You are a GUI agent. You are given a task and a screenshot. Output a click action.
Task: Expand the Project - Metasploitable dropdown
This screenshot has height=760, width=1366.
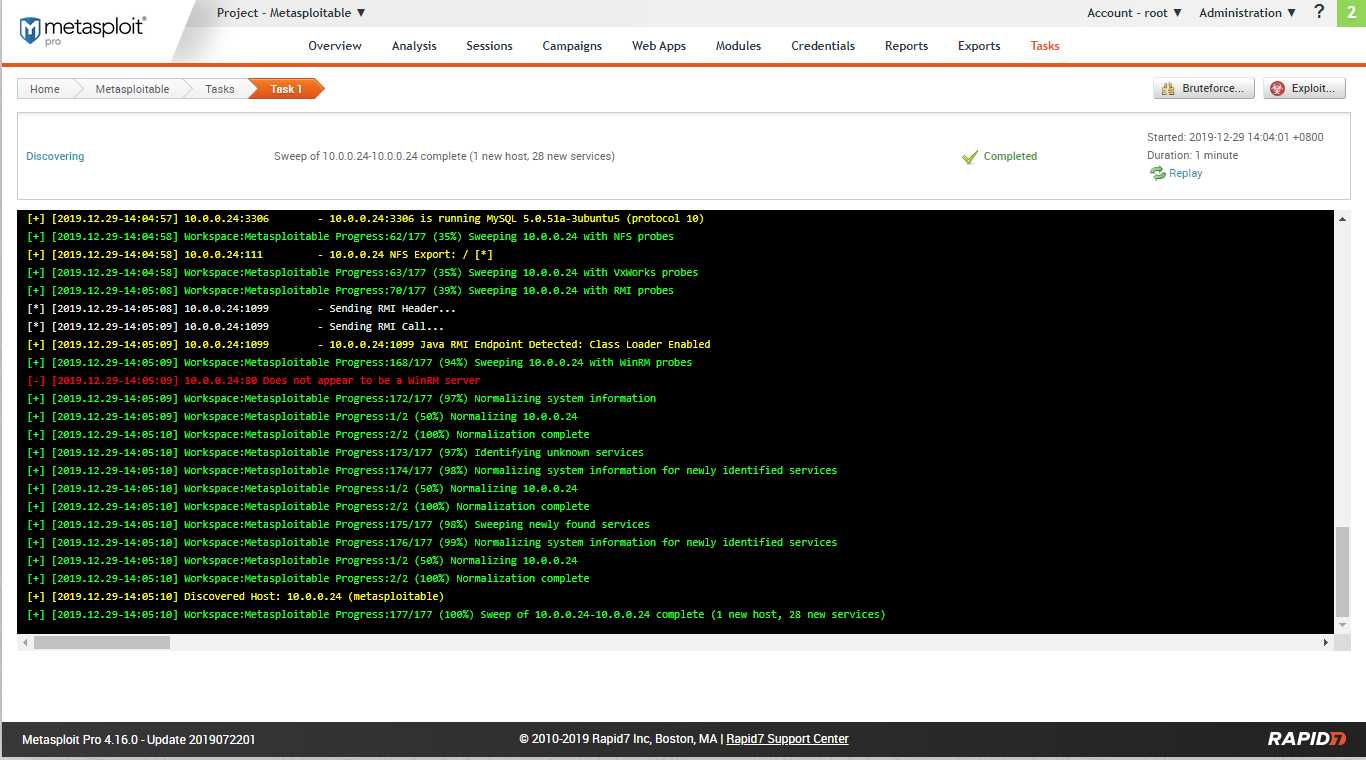pyautogui.click(x=291, y=13)
